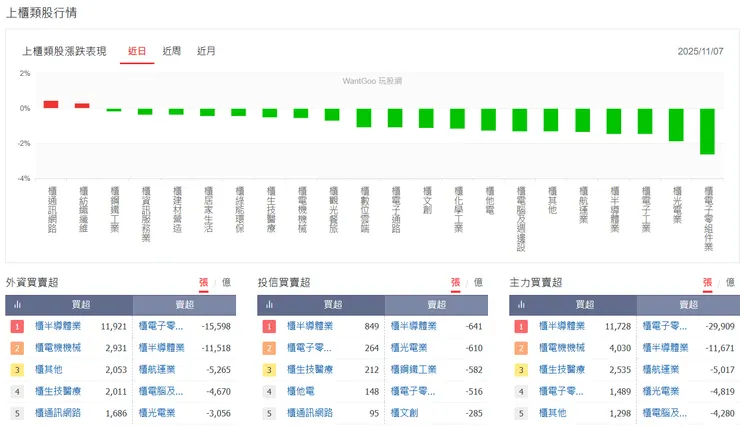Open 櫃半導體業 link beside 11,728 in 主力
Viewport: 740px width, 427px height.
562,326
